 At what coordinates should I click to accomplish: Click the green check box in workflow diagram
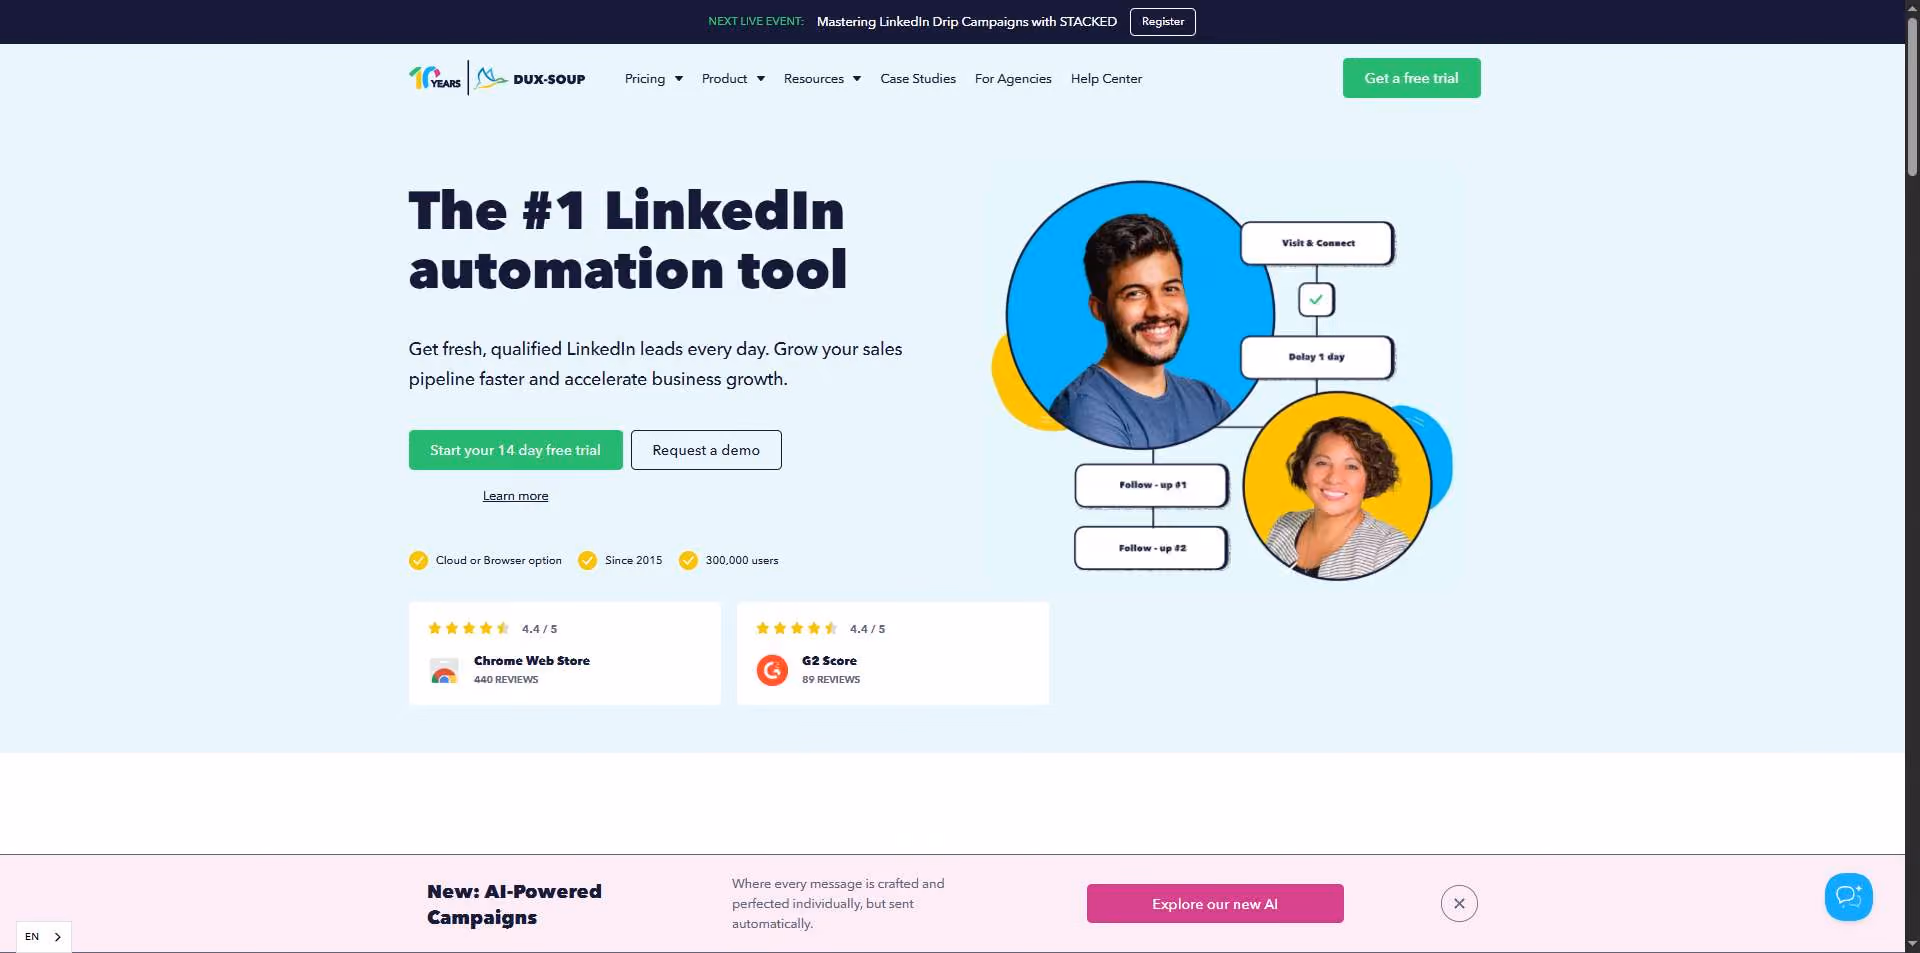1316,299
